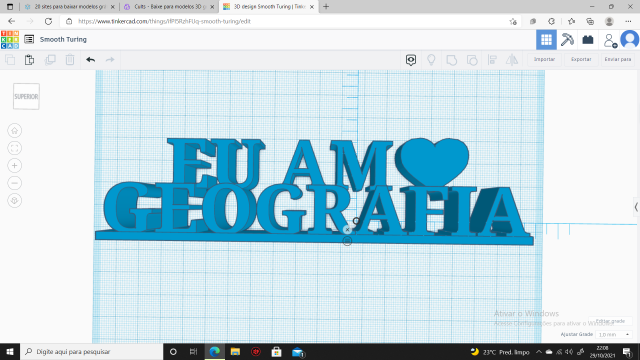Open the Blocks pickaxe mode
Screen dimensions: 640x360
click(x=567, y=40)
